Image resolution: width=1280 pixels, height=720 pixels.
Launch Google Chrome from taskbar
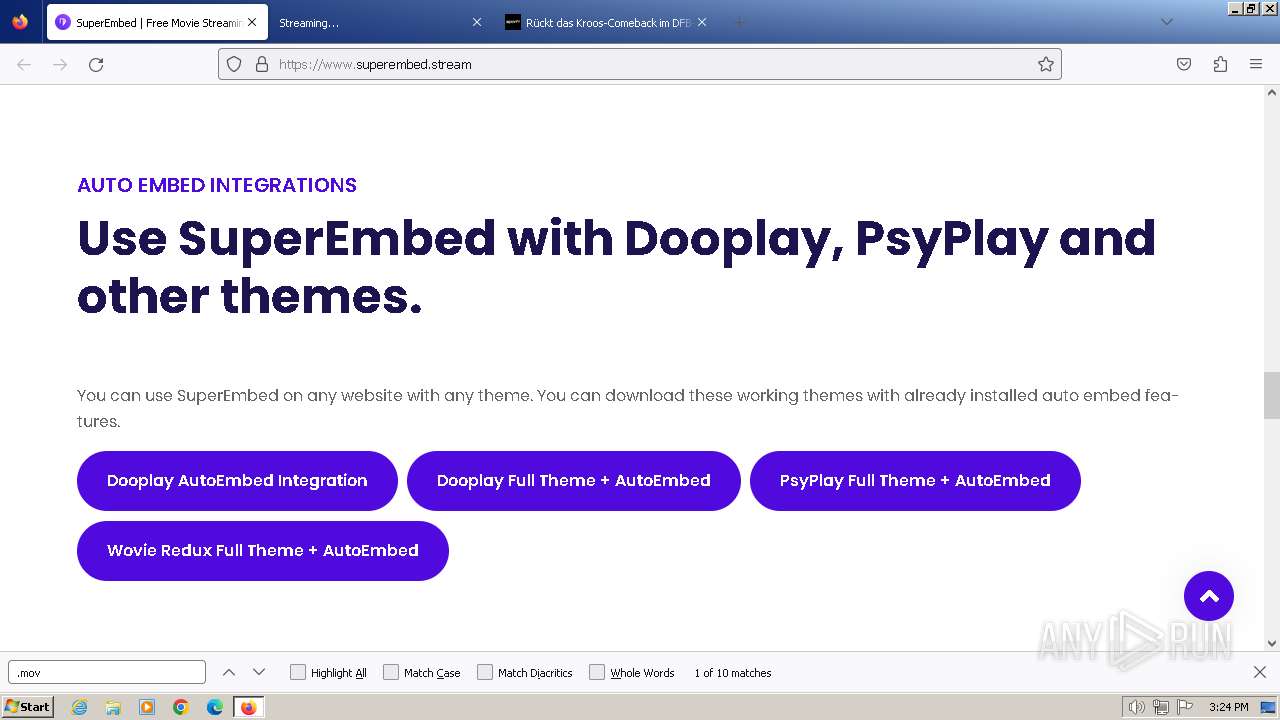181,707
